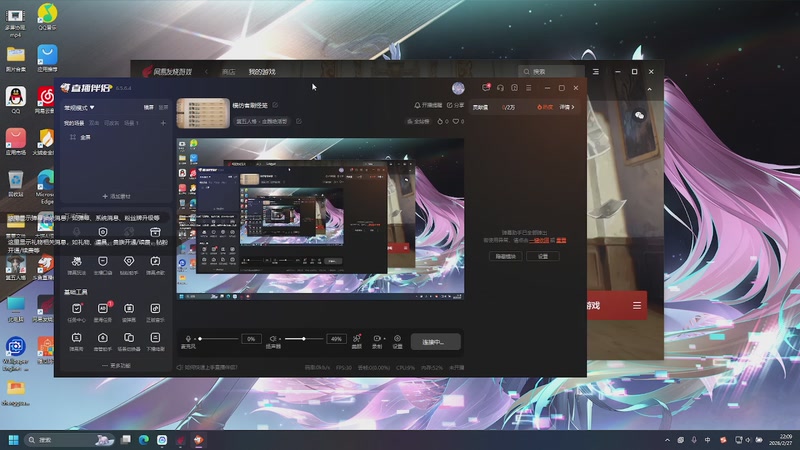The width and height of the screenshot is (800, 450).
Task: Click the taskbar search box
Action: [68, 440]
